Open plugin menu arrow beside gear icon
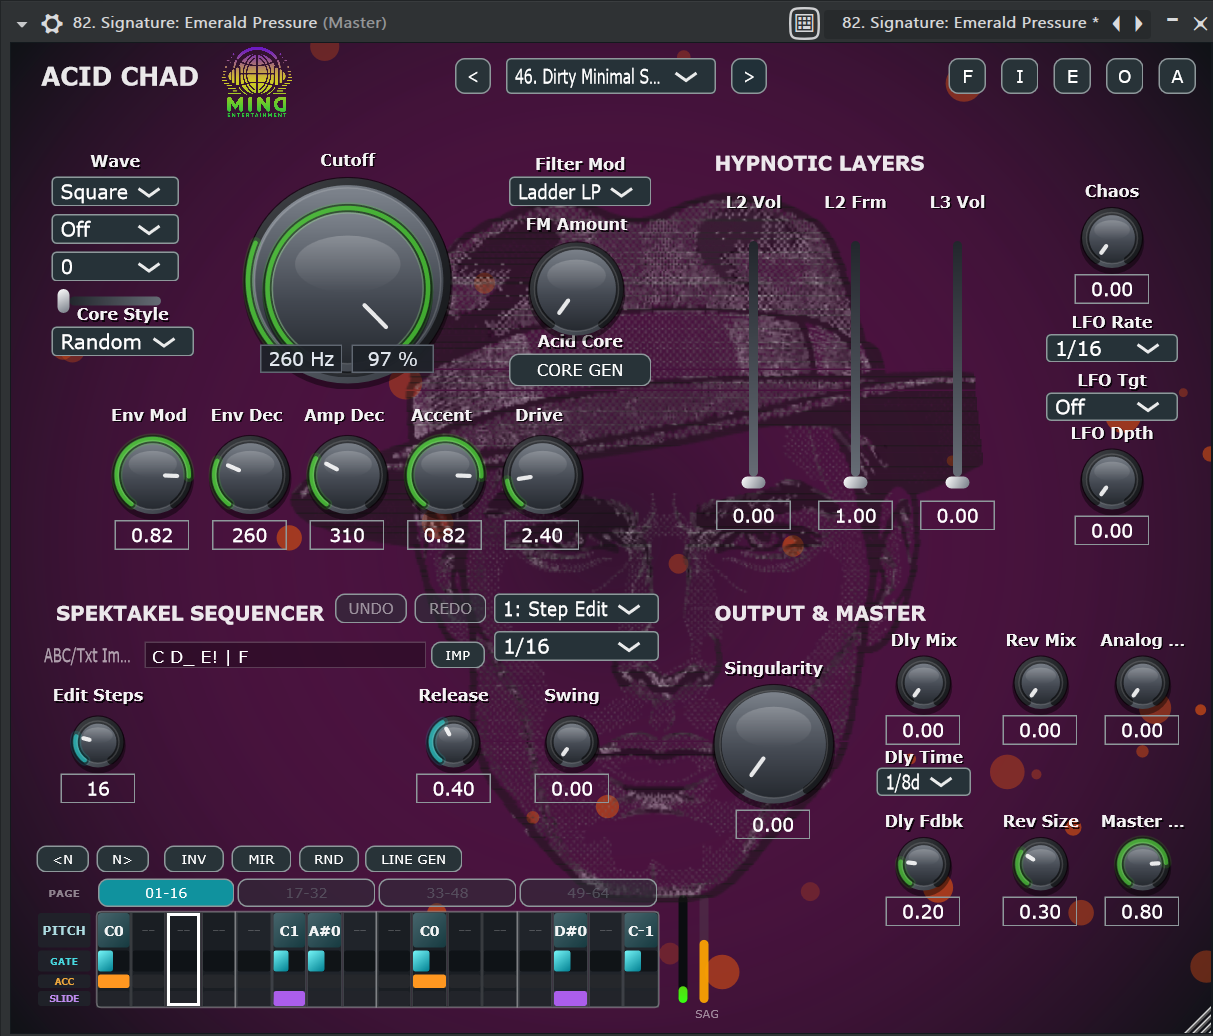Viewport: 1213px width, 1036px height. coord(22,24)
